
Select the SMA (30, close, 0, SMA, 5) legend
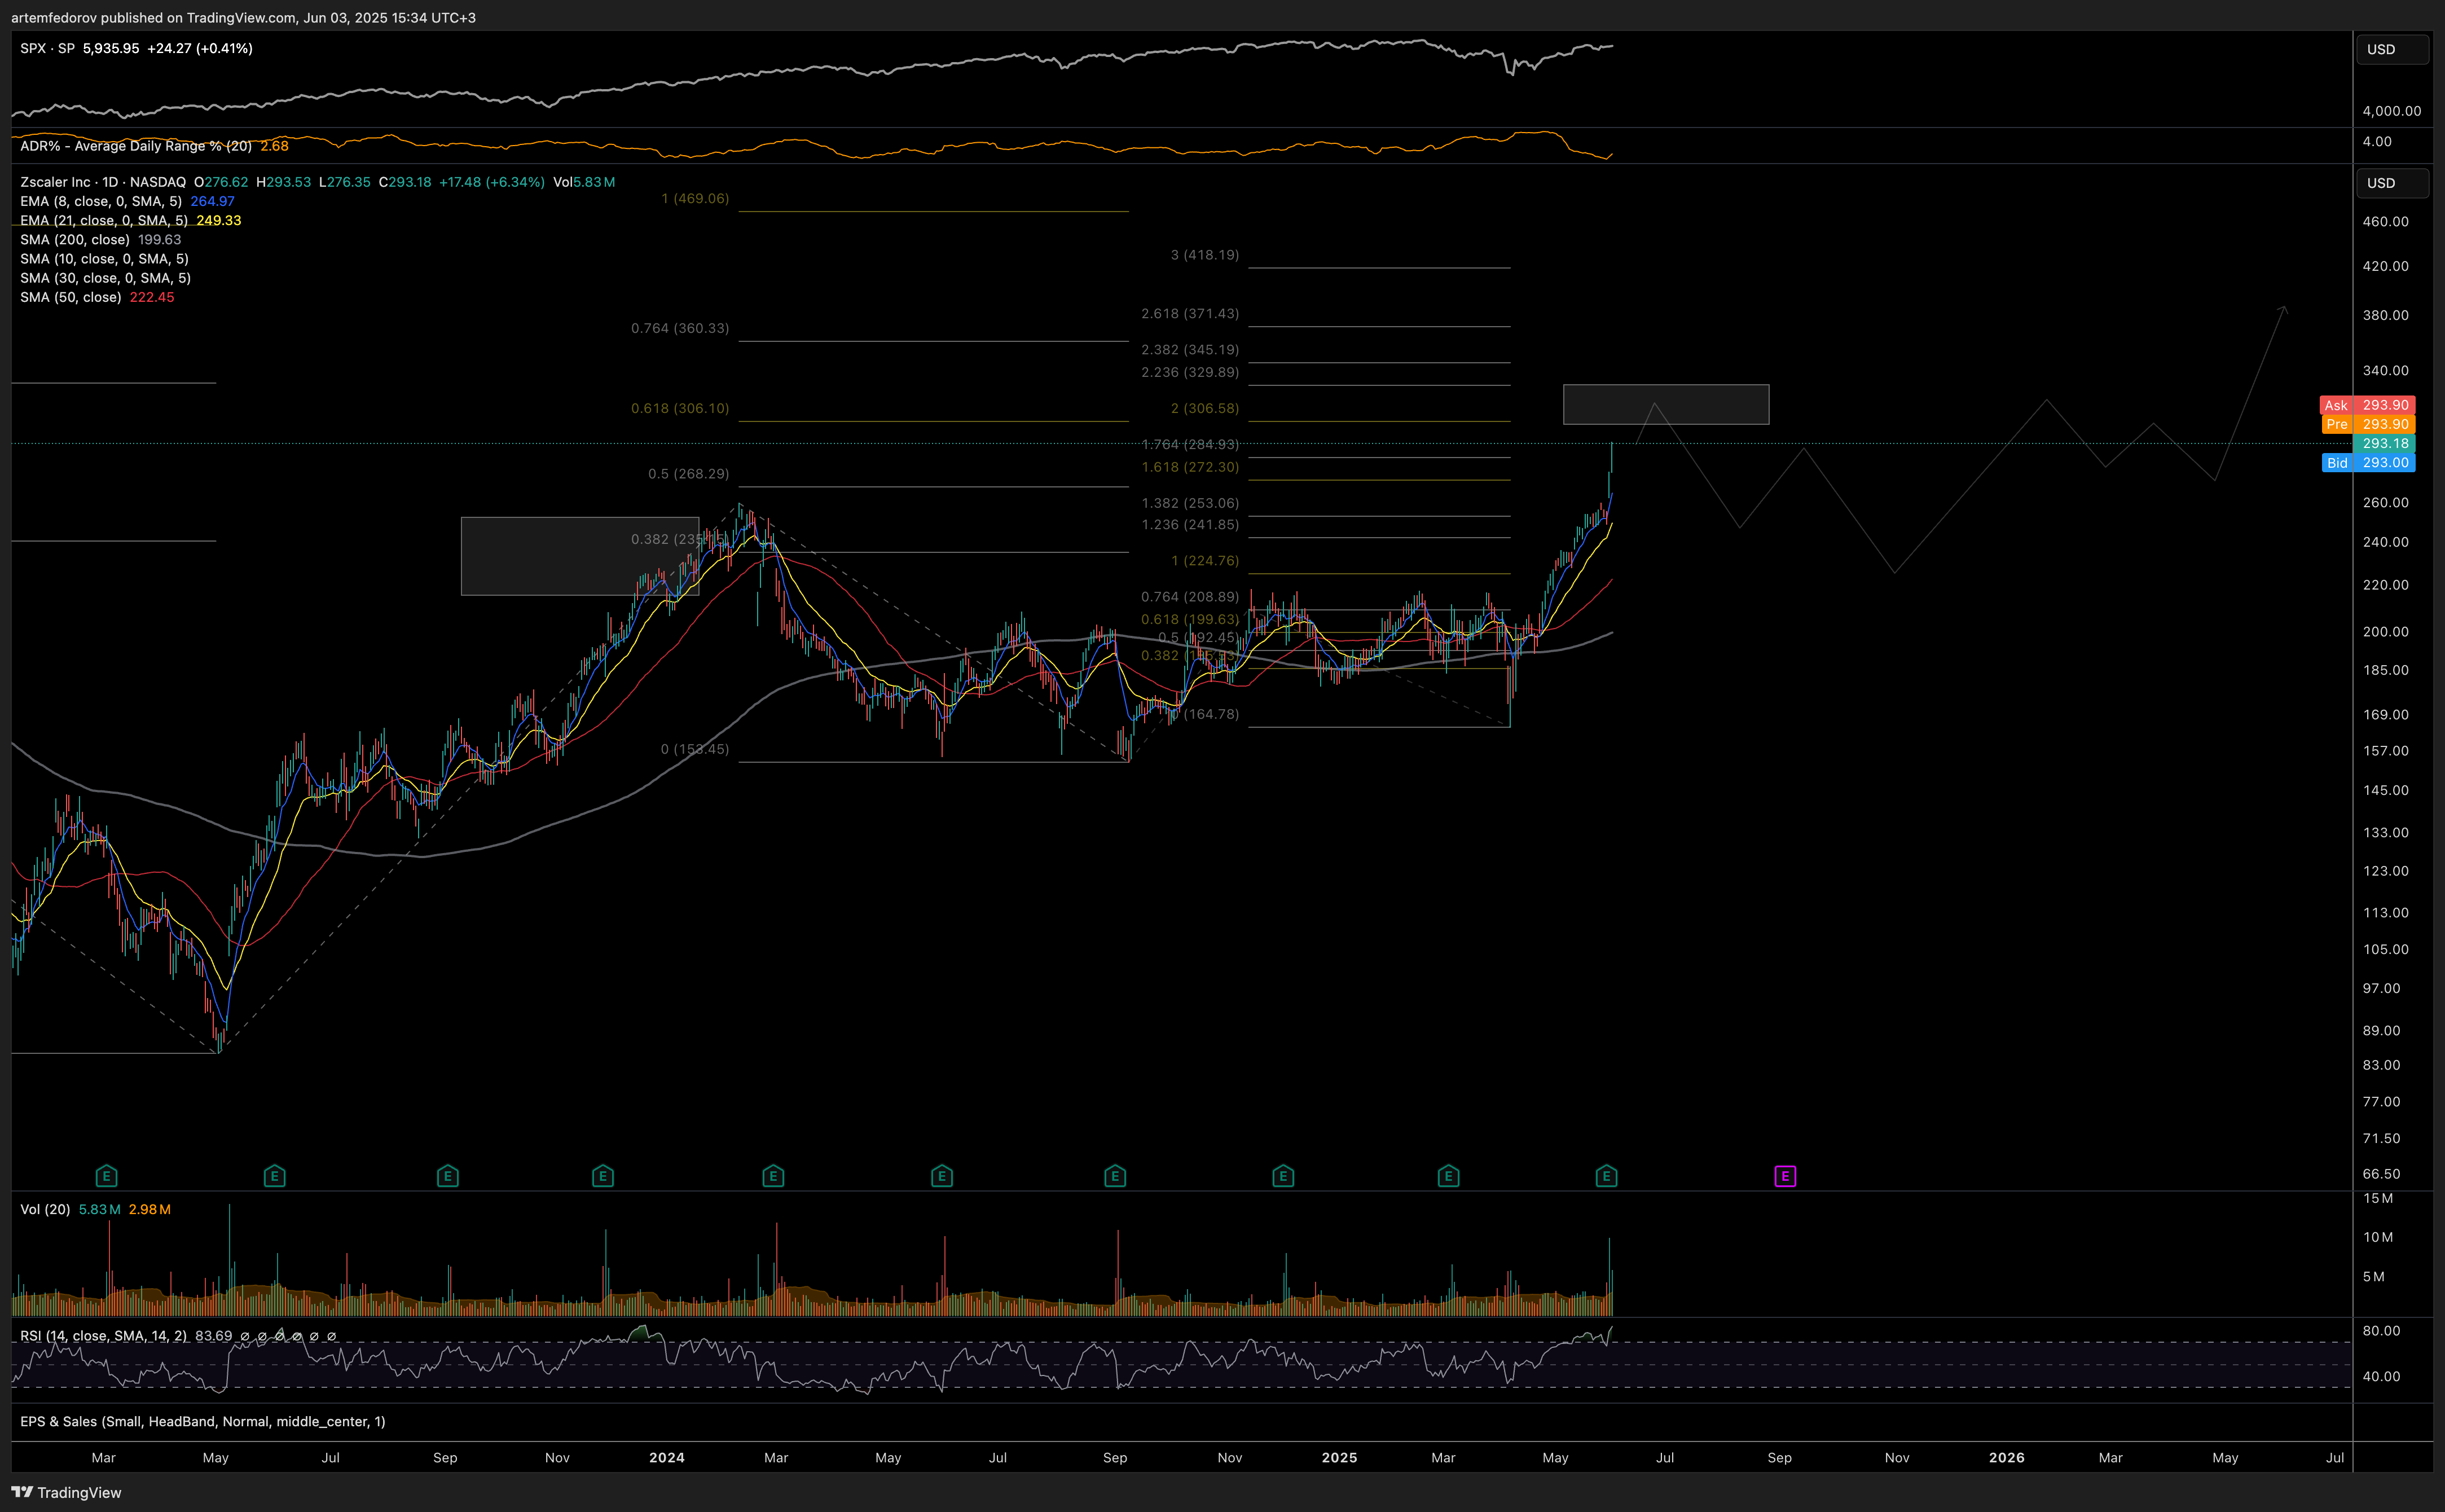105,277
